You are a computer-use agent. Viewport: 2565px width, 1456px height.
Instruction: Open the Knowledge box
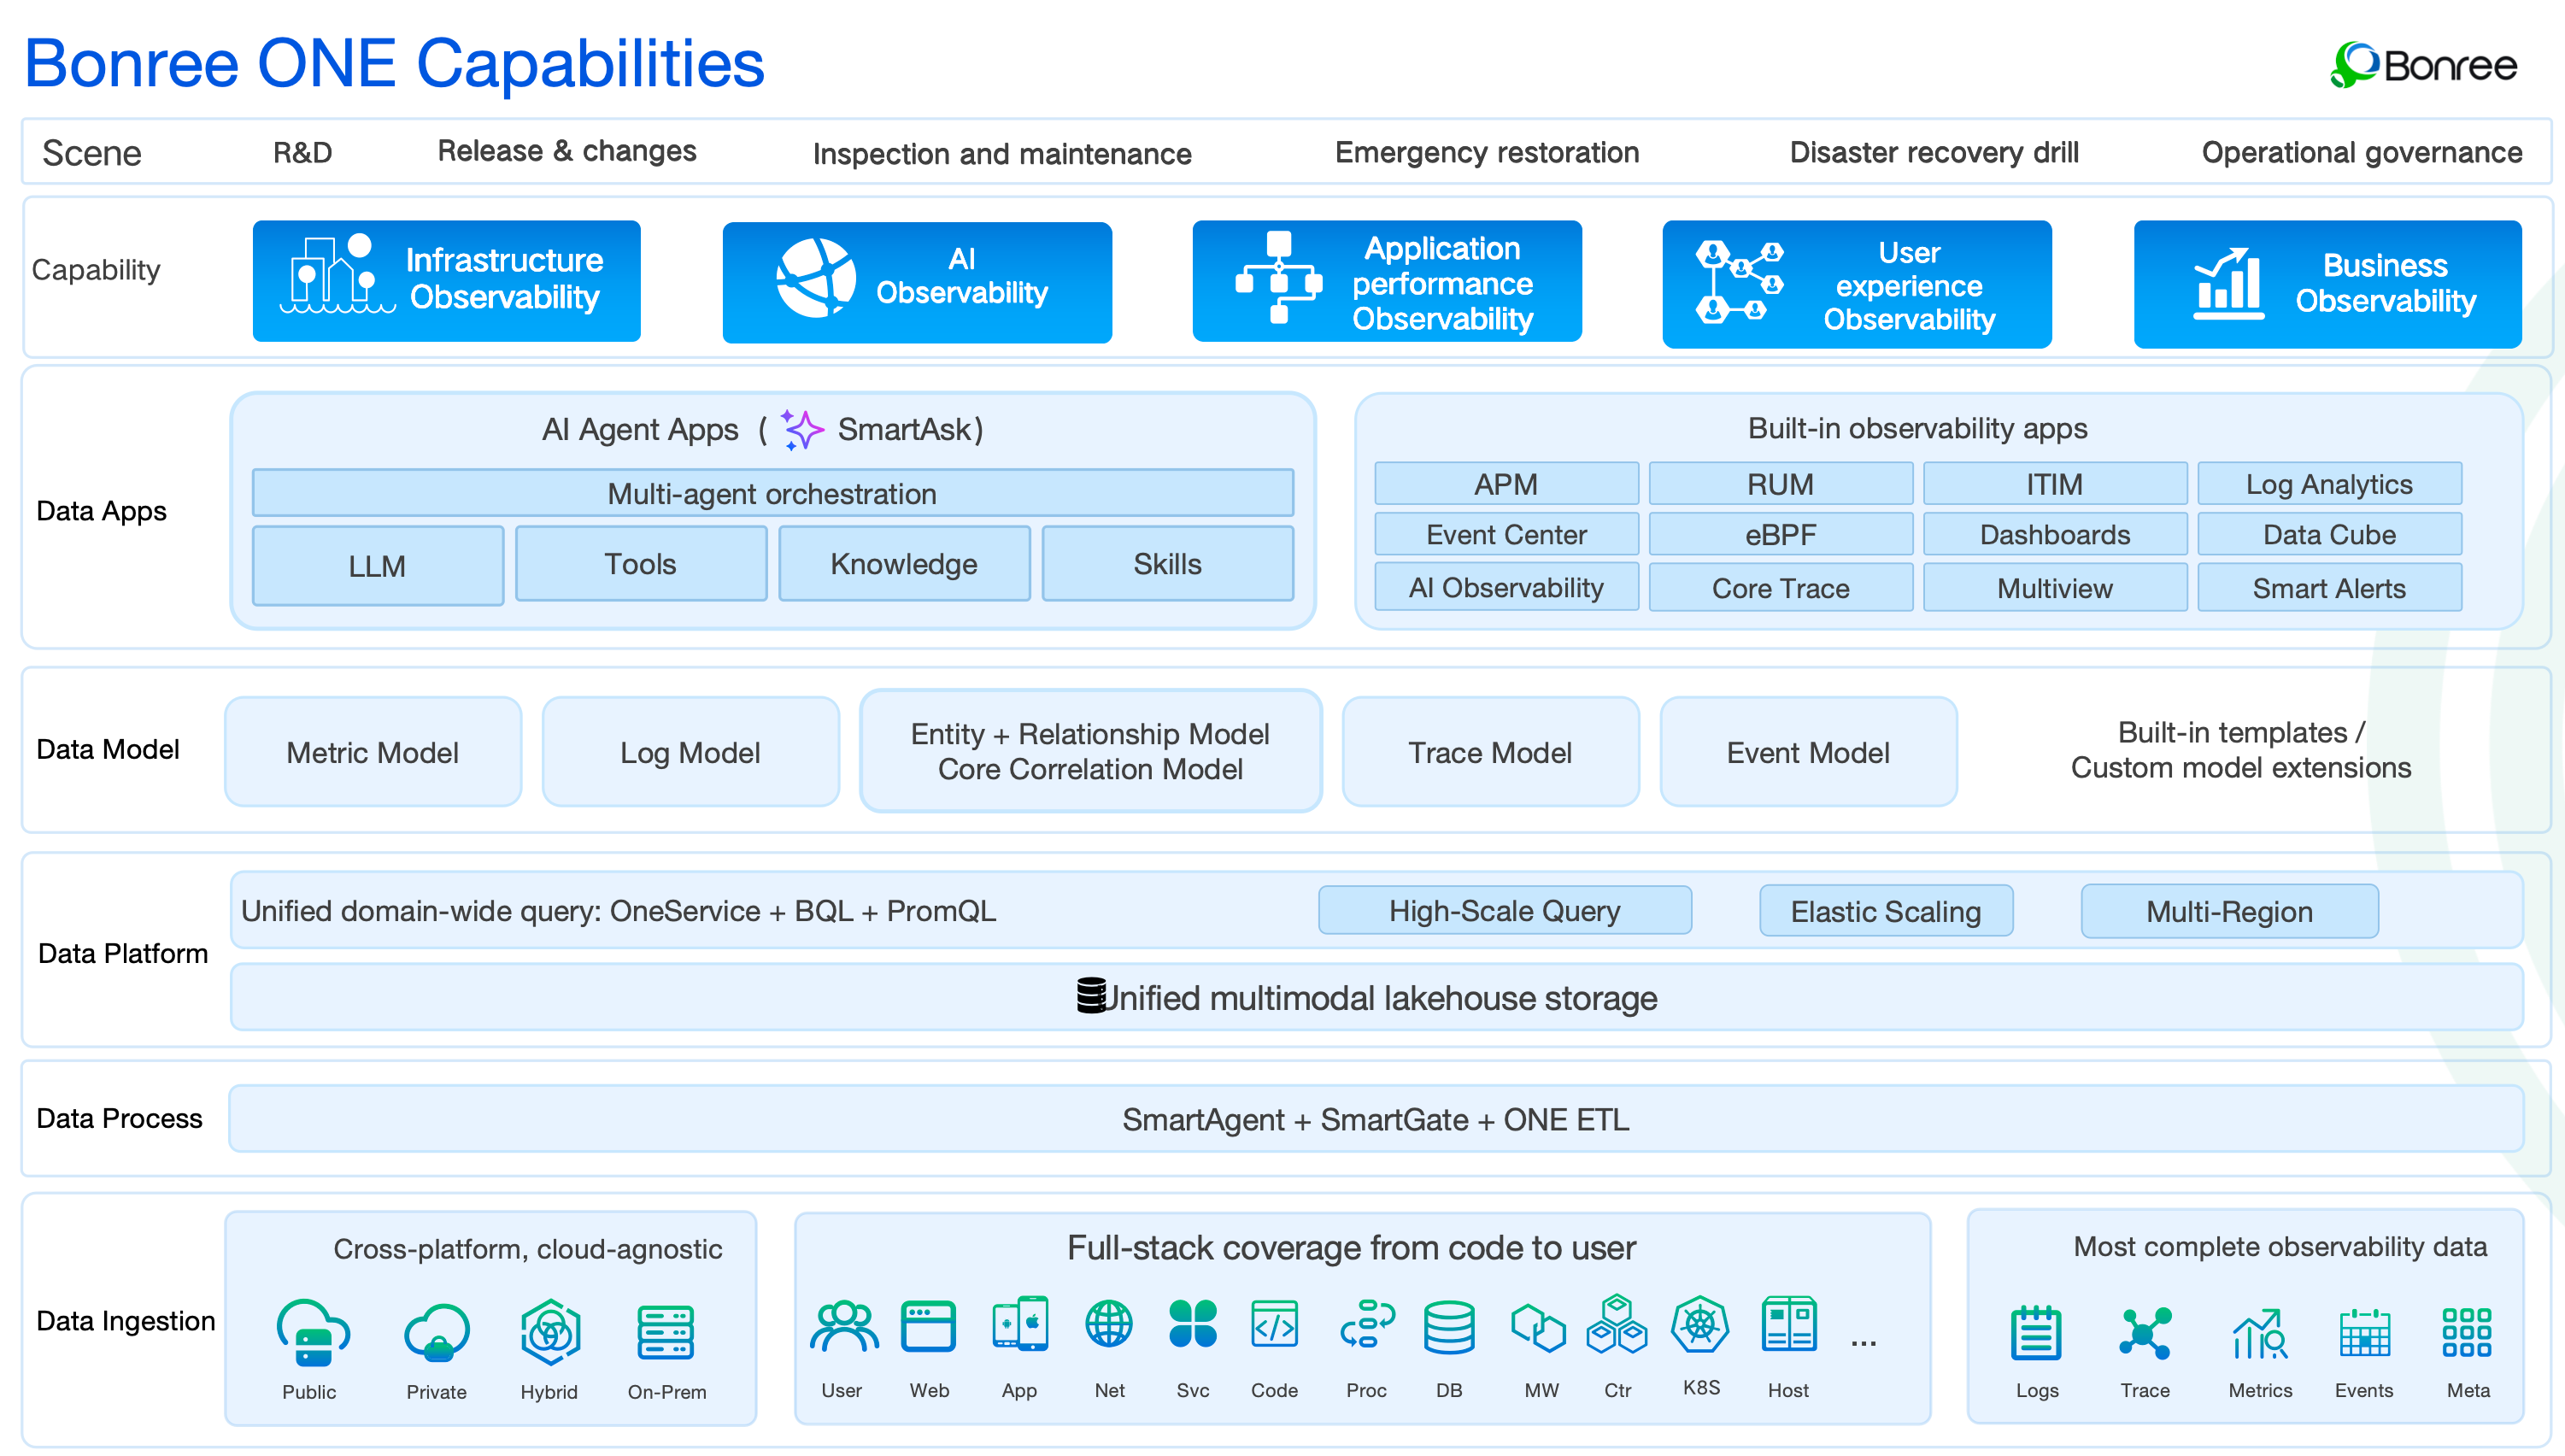tap(904, 564)
